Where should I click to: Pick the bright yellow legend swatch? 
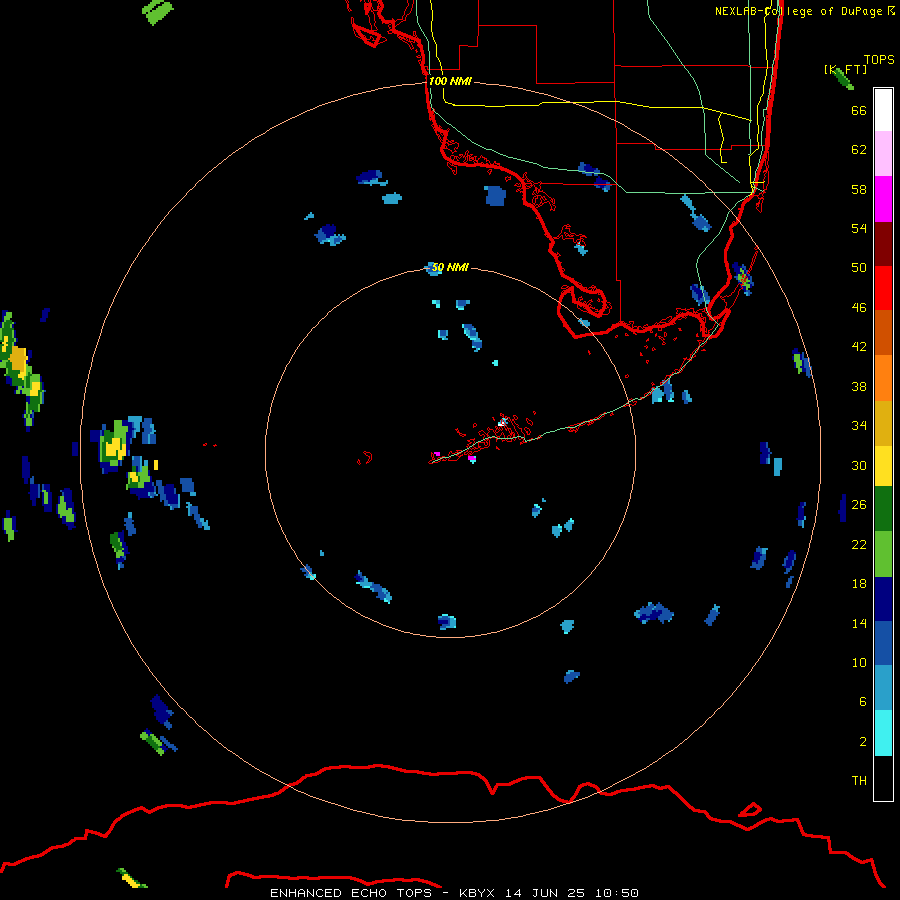[883, 466]
